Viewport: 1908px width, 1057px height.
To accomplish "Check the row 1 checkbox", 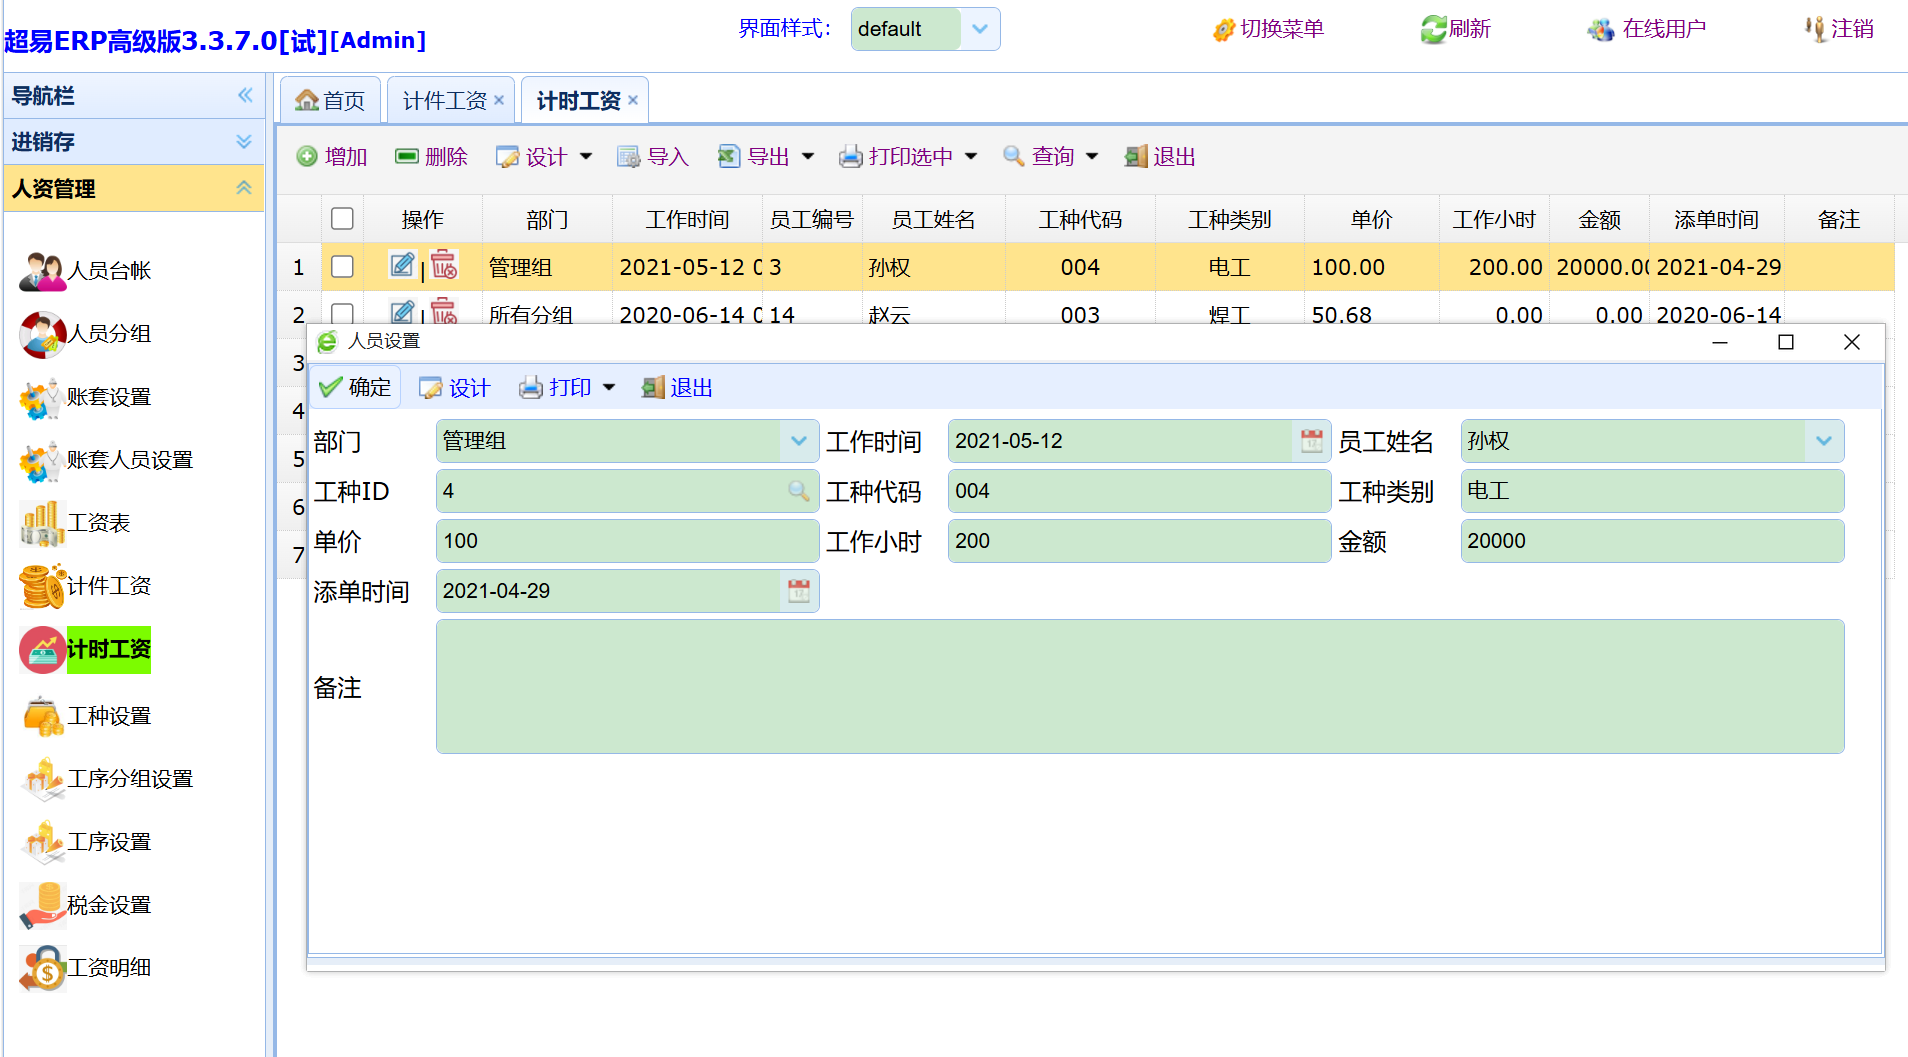I will 342,267.
